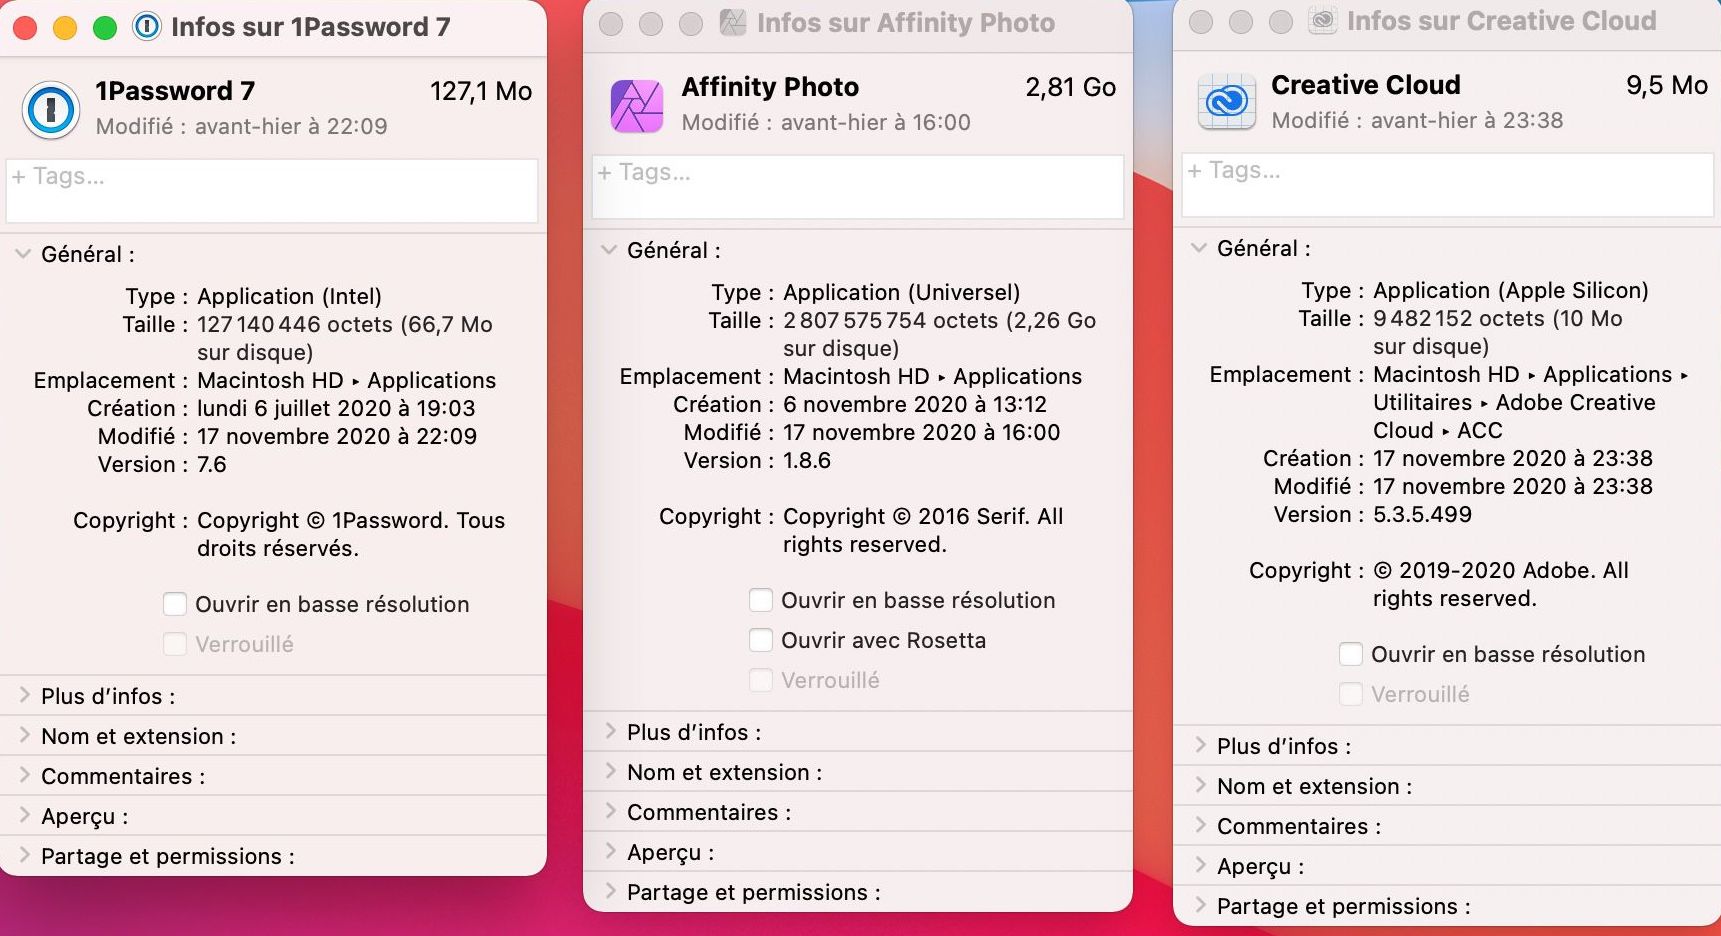
Task: Expand Commentaires in Affinity Photo window
Action: point(611,811)
